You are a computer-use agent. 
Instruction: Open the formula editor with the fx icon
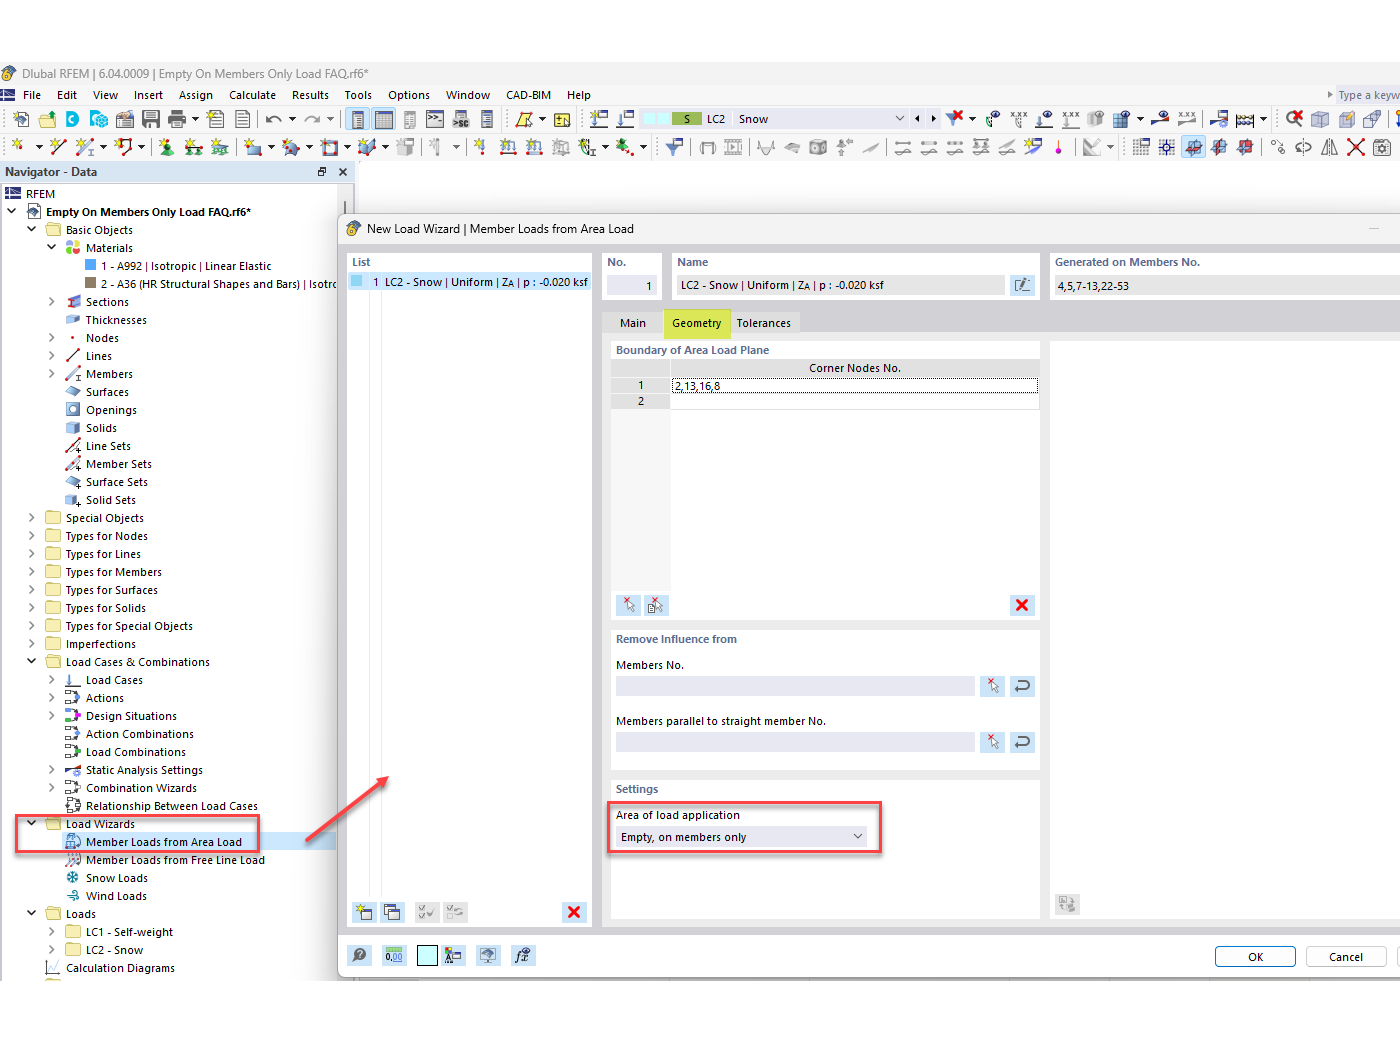click(523, 955)
